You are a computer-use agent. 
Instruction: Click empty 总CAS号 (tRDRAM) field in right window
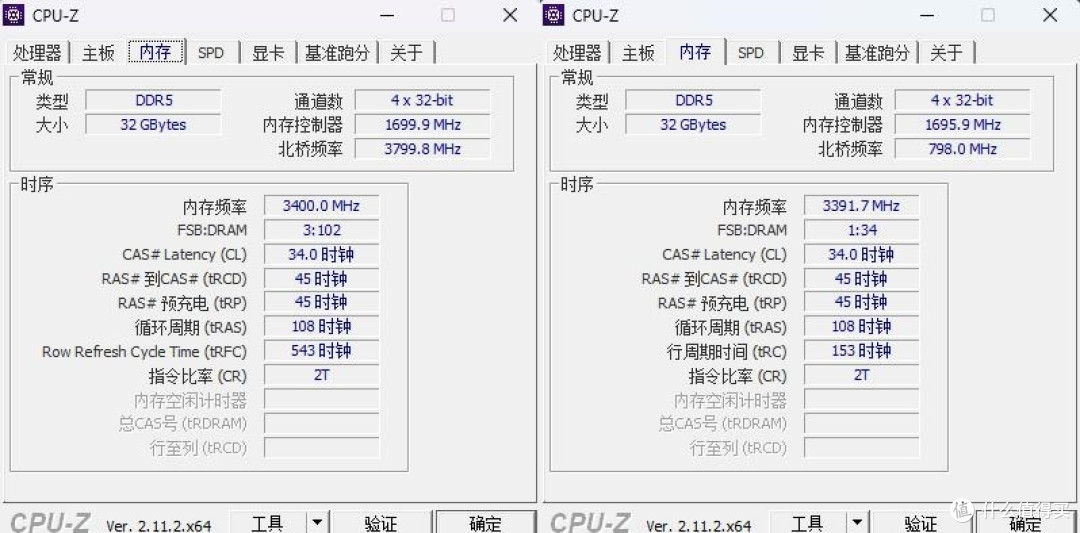(x=862, y=424)
